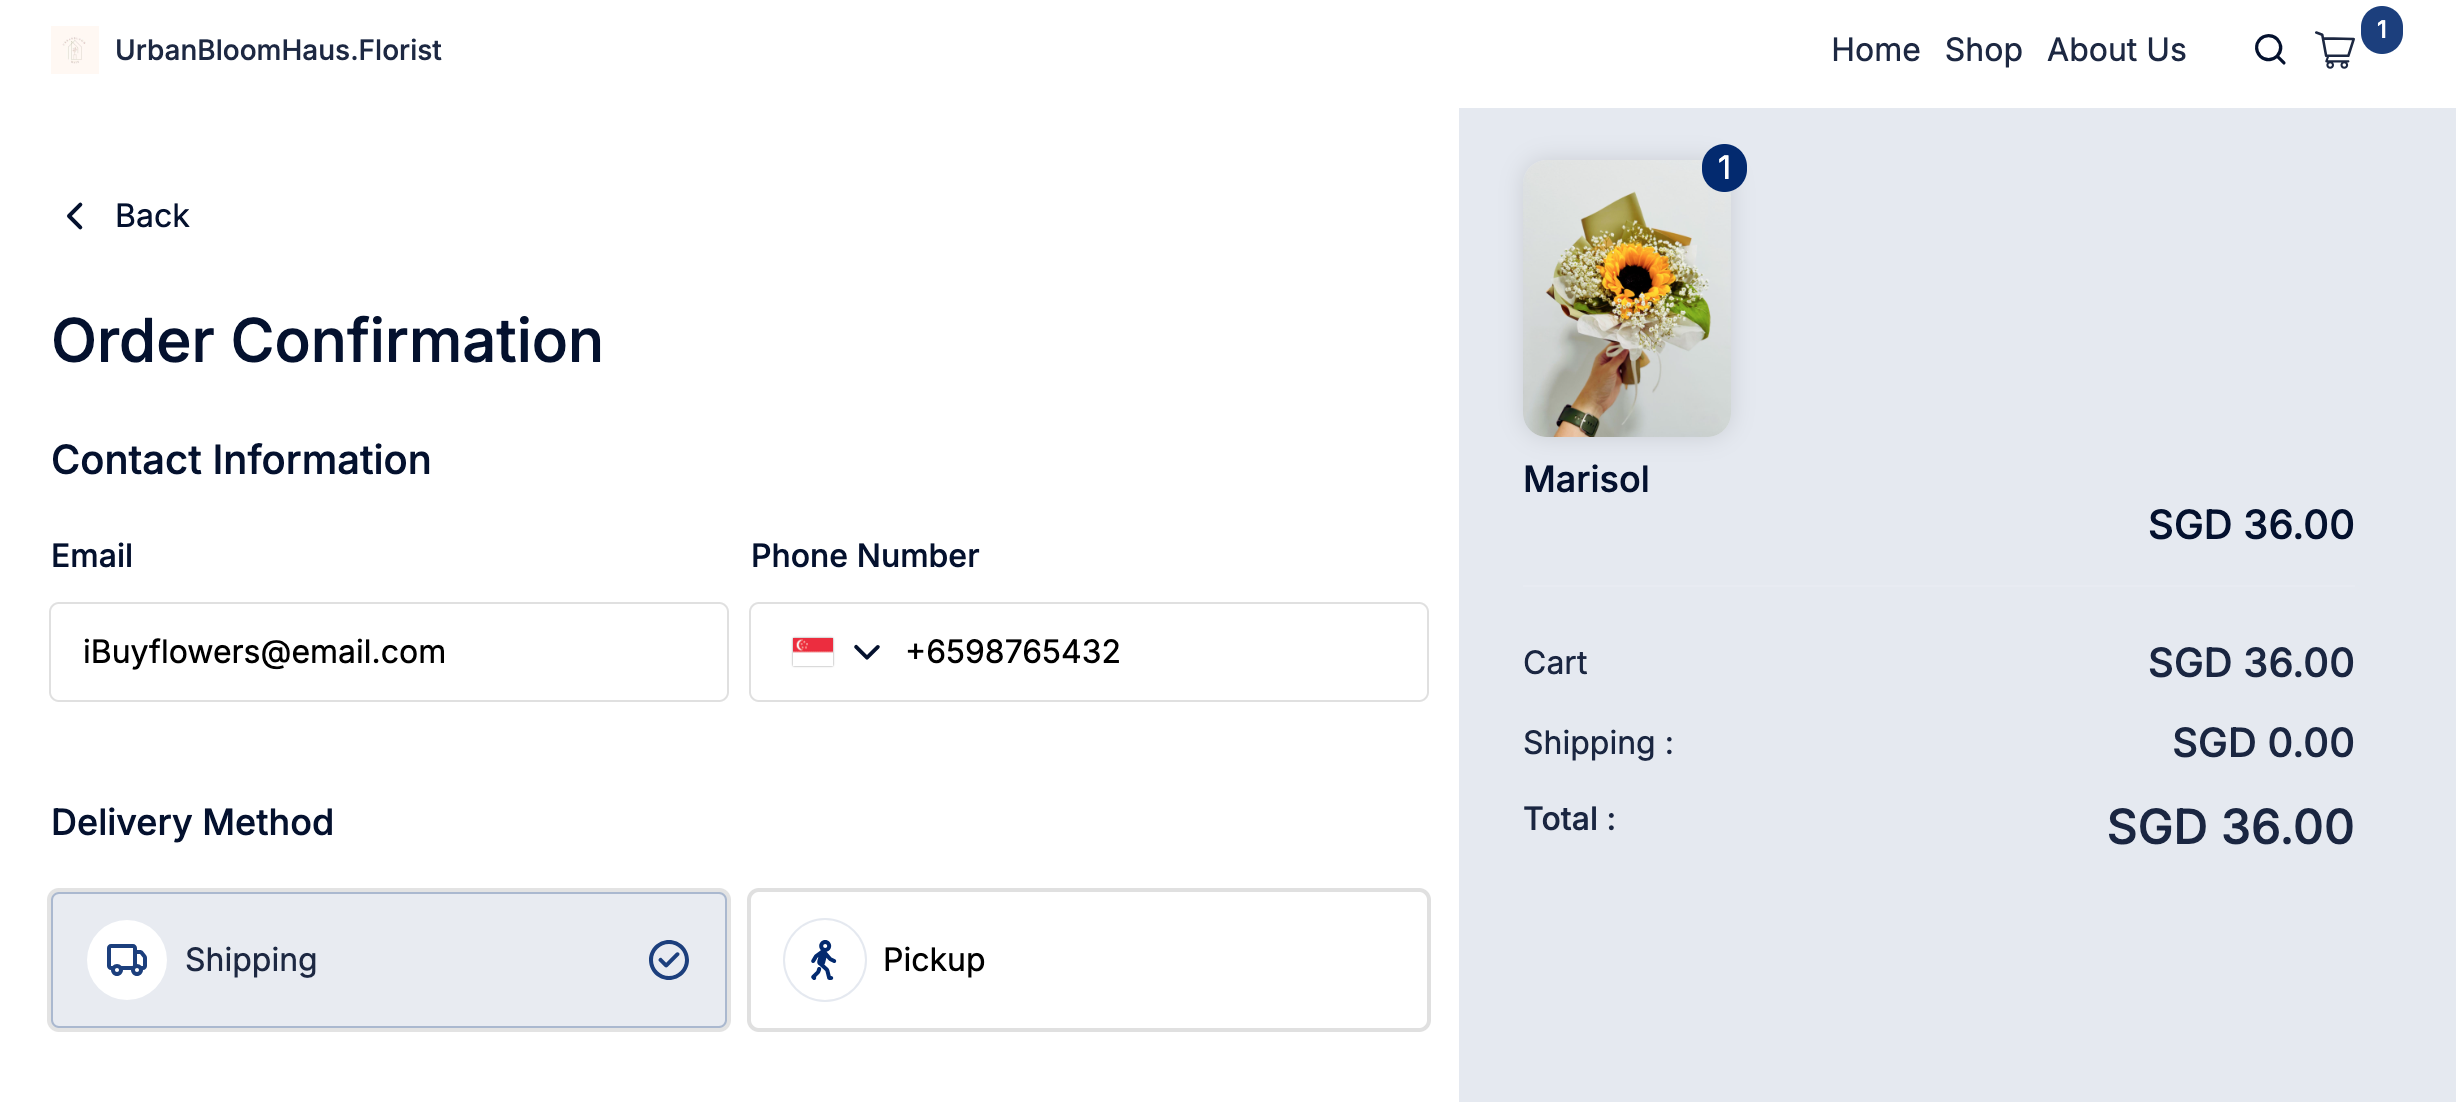
Task: Open the shopping cart icon
Action: (2335, 49)
